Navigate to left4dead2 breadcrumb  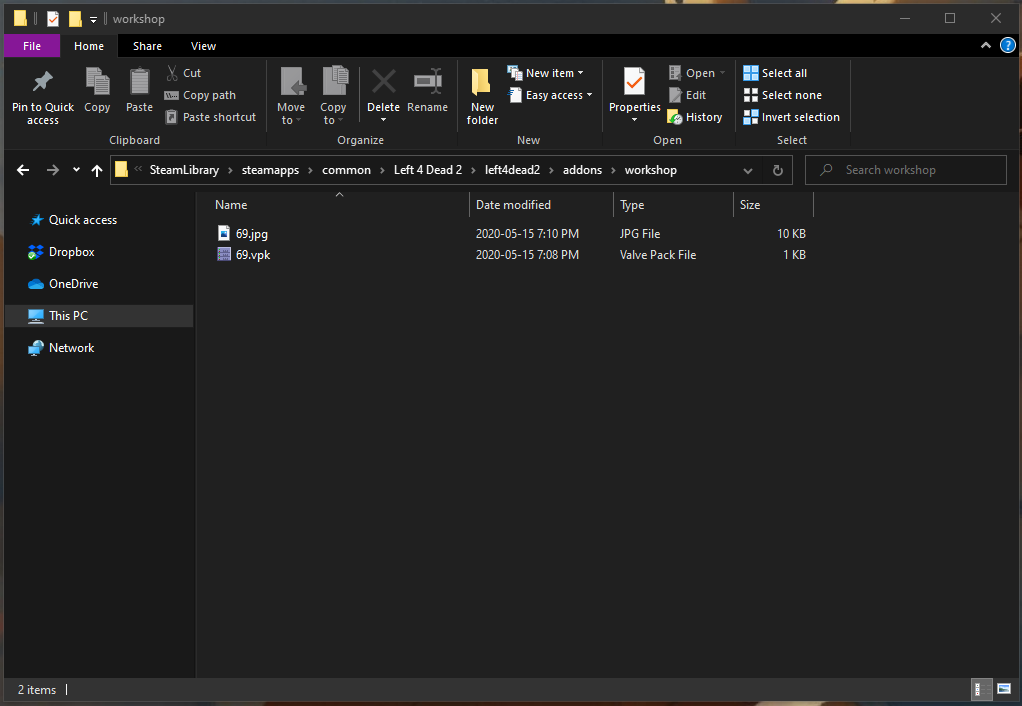pos(512,170)
